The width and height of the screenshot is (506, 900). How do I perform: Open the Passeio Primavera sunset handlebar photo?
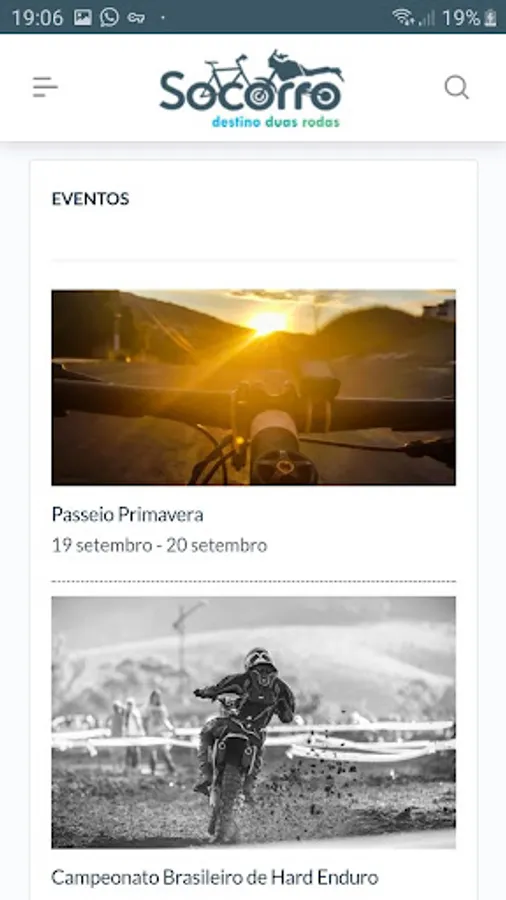(254, 387)
